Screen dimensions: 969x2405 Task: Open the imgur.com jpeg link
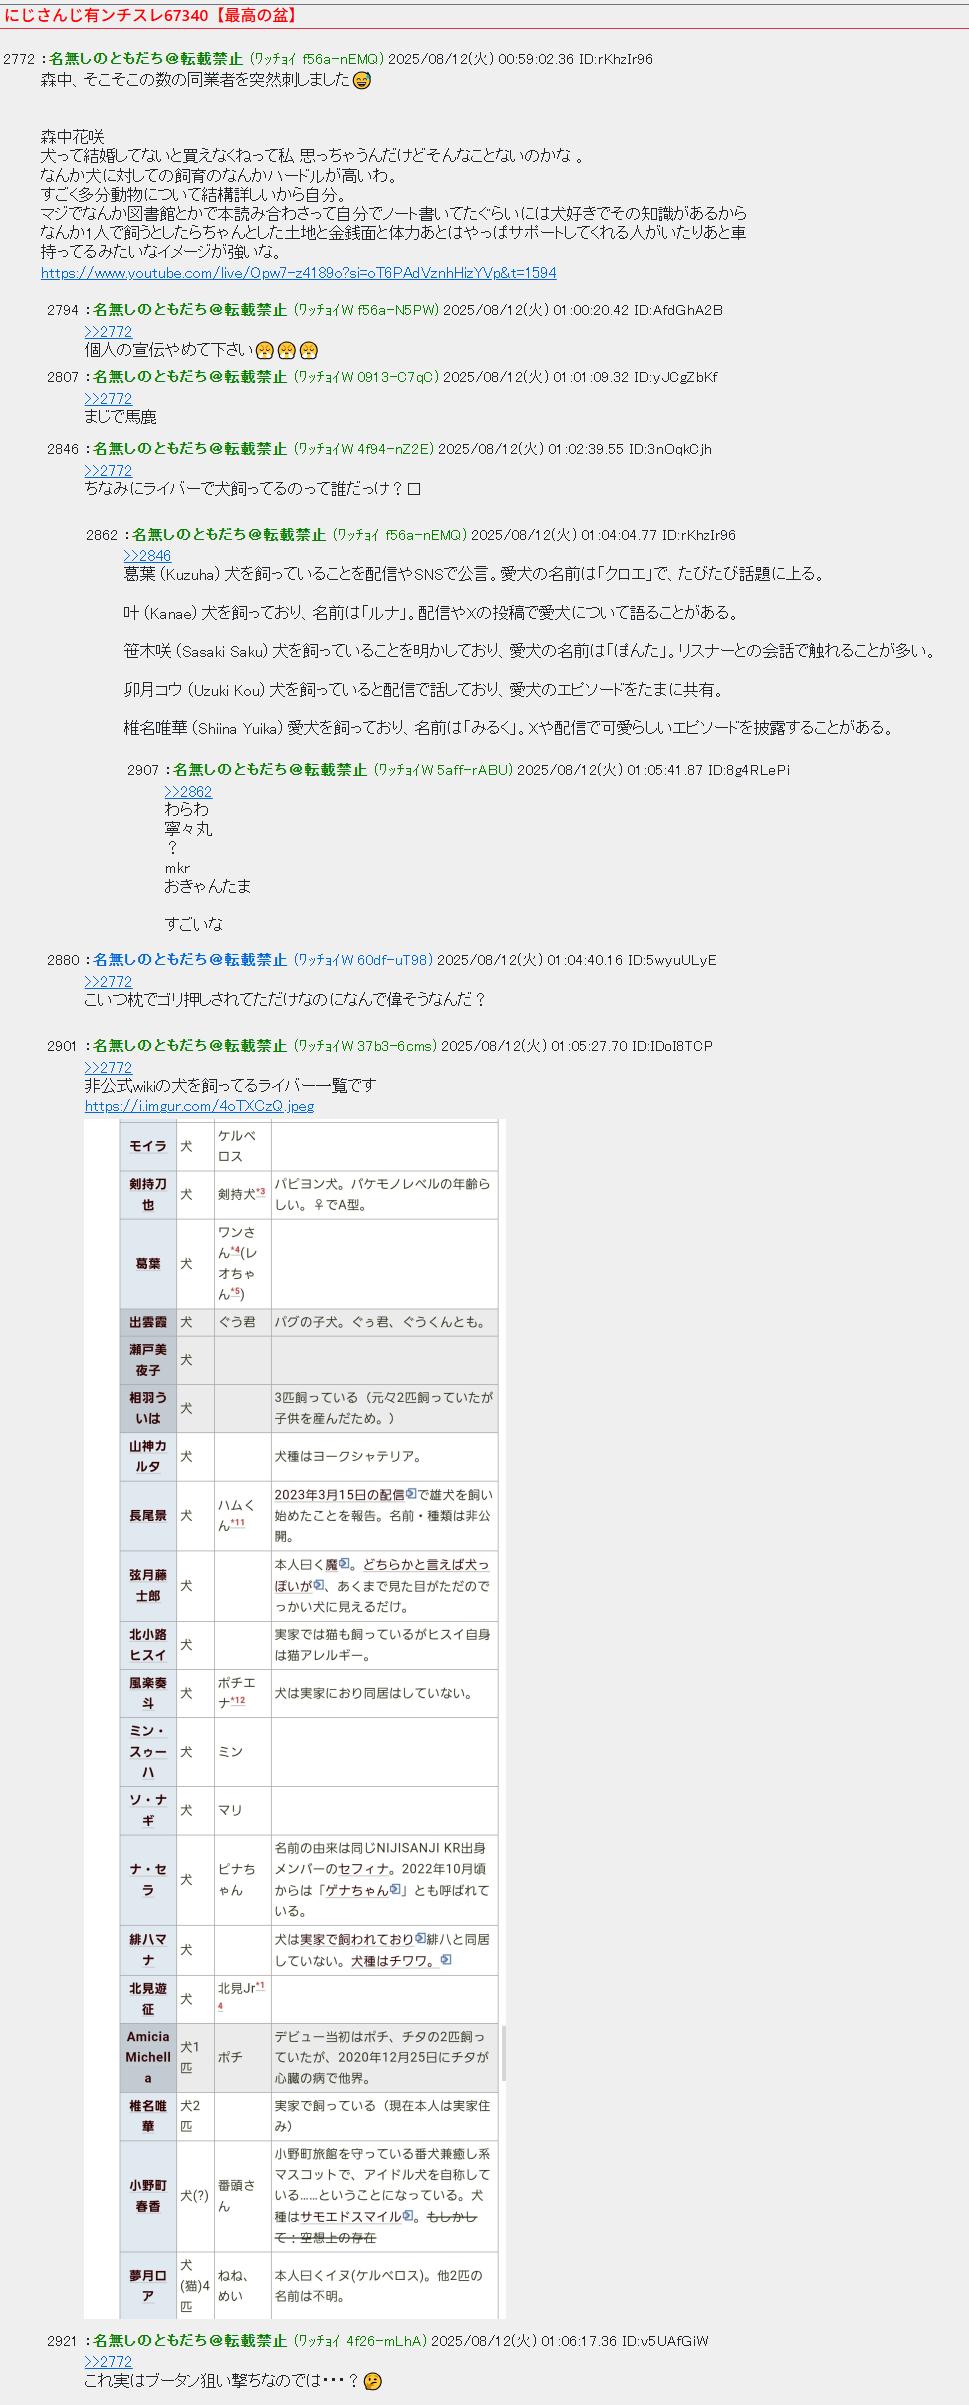click(199, 1106)
